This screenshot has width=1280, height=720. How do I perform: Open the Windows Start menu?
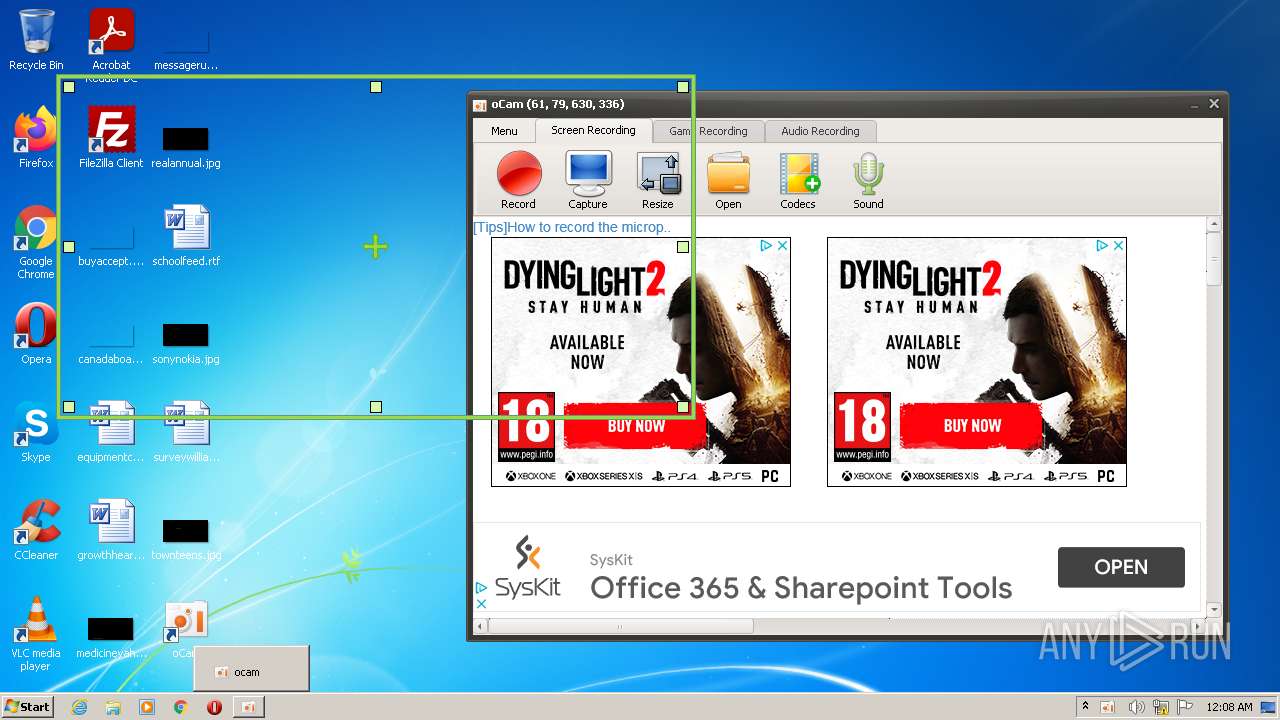(x=28, y=707)
